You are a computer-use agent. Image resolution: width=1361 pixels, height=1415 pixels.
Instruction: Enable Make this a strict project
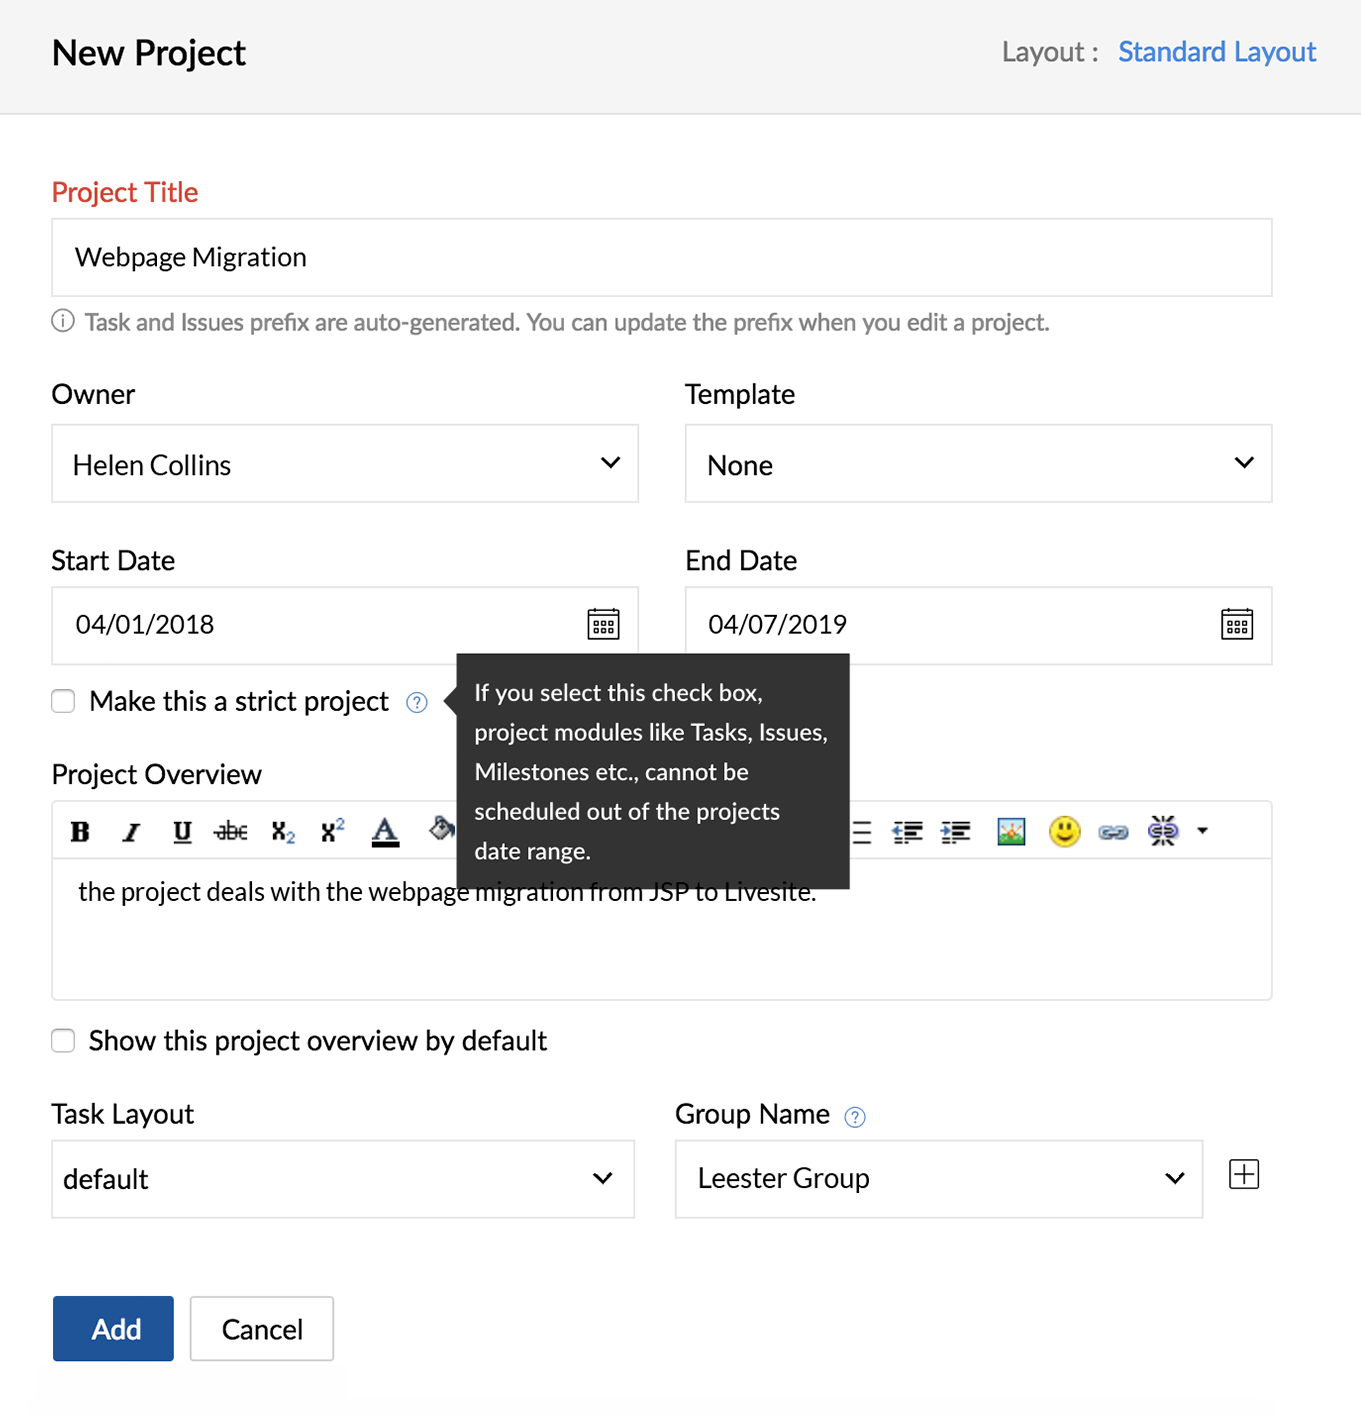click(x=63, y=701)
